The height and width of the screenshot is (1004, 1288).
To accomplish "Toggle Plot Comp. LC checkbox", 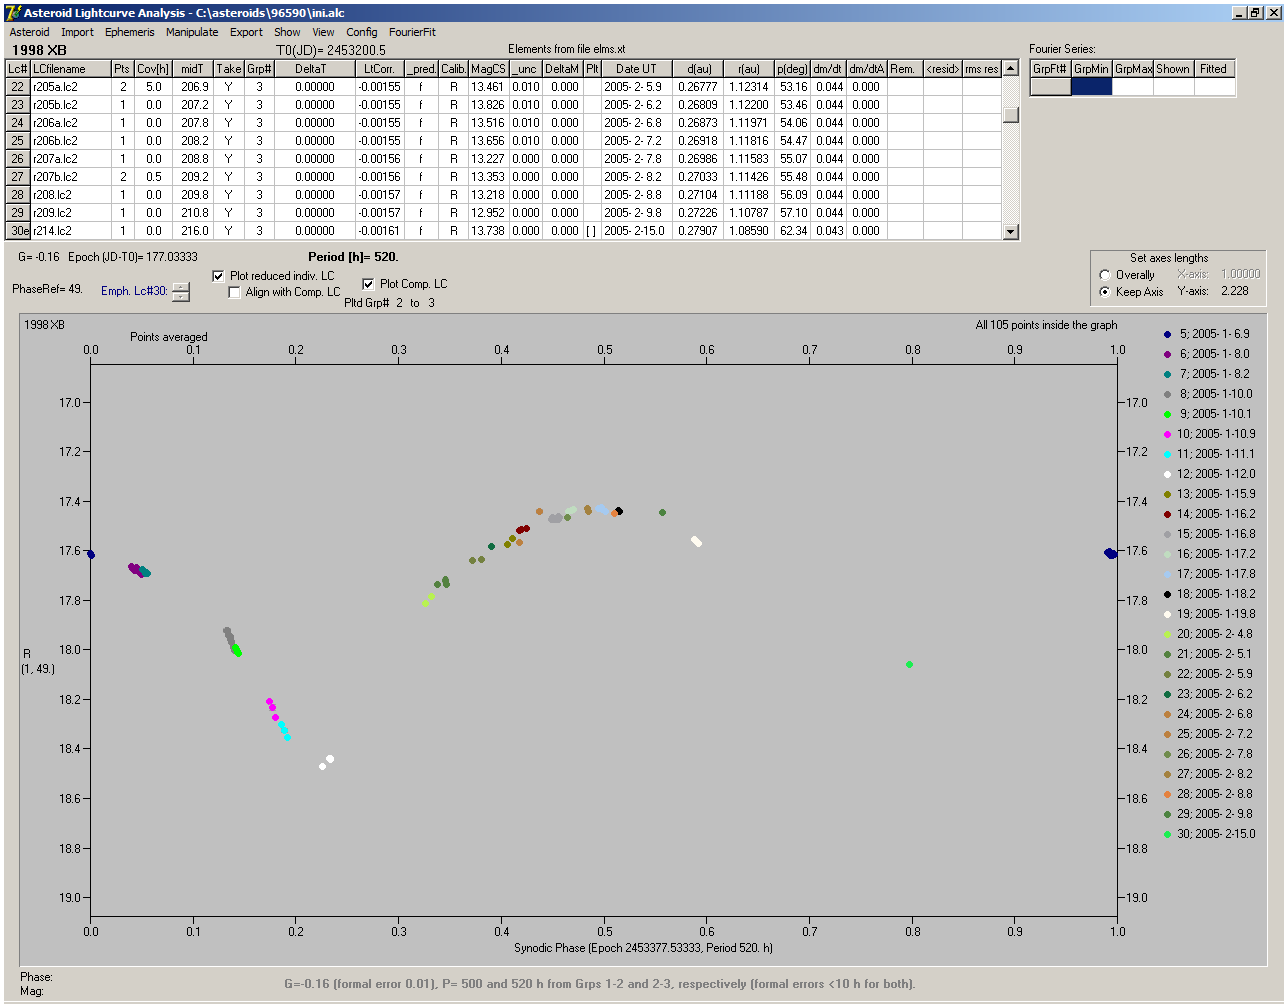I will pyautogui.click(x=368, y=284).
